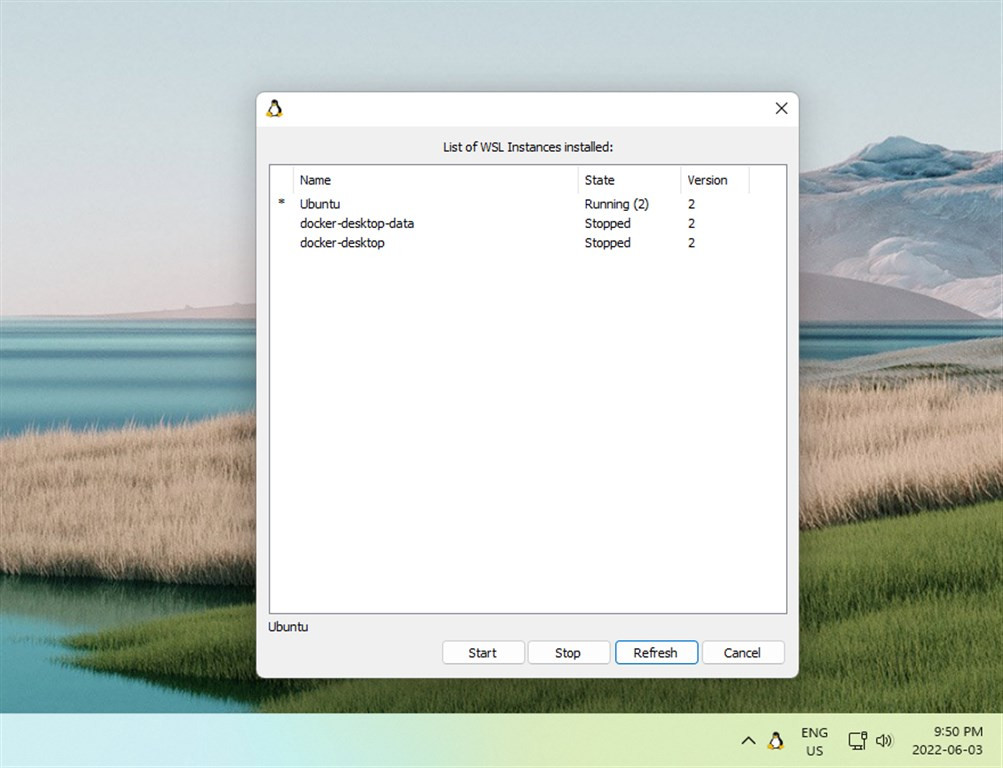Refresh the WSL instances list

coord(656,652)
